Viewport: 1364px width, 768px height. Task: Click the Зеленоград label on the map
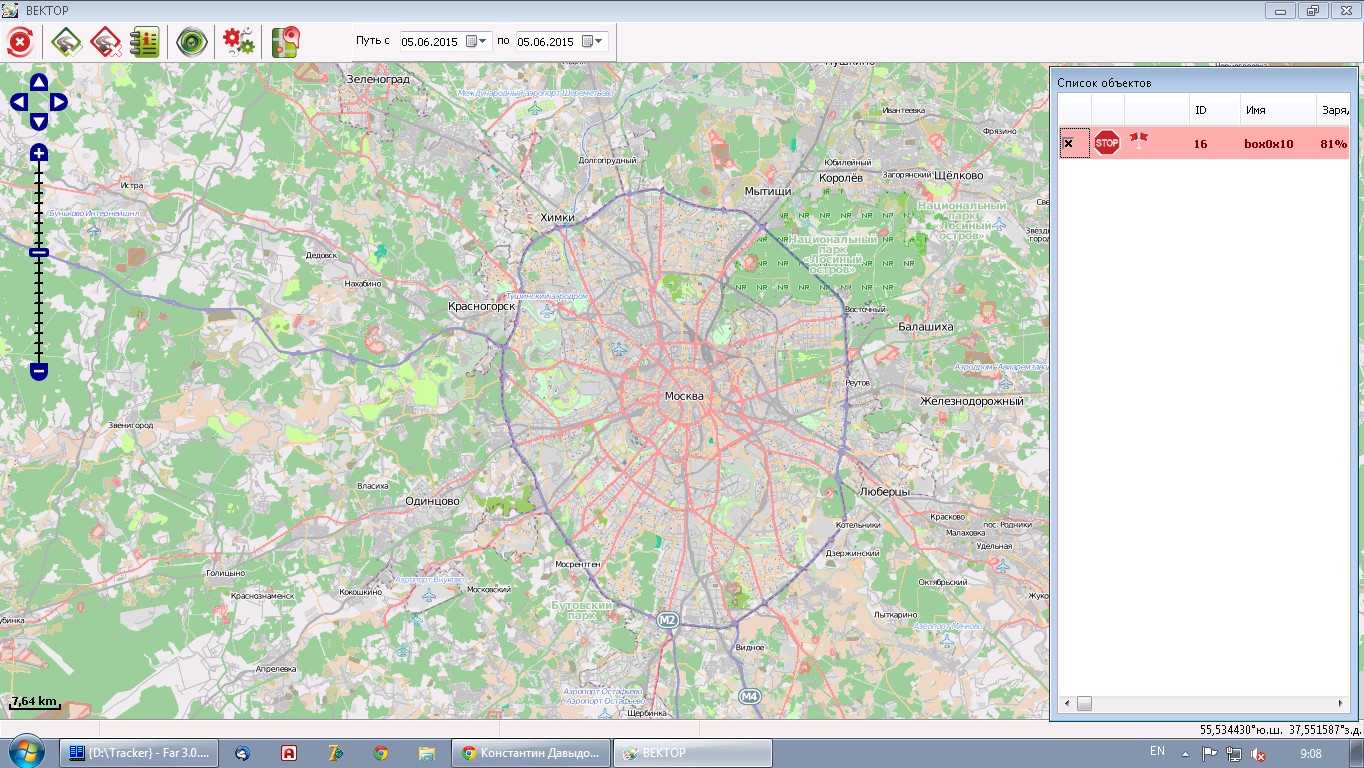point(378,78)
